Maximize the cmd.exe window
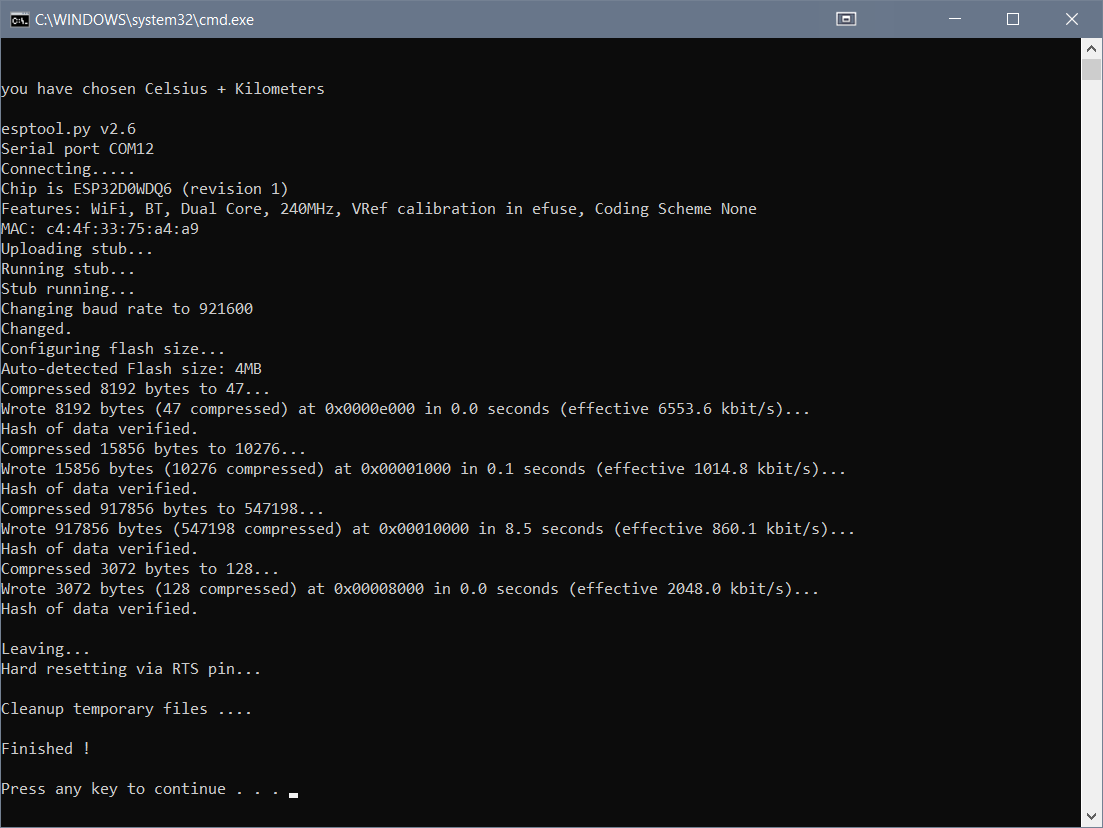Screen dimensions: 1103x828 click(1012, 19)
